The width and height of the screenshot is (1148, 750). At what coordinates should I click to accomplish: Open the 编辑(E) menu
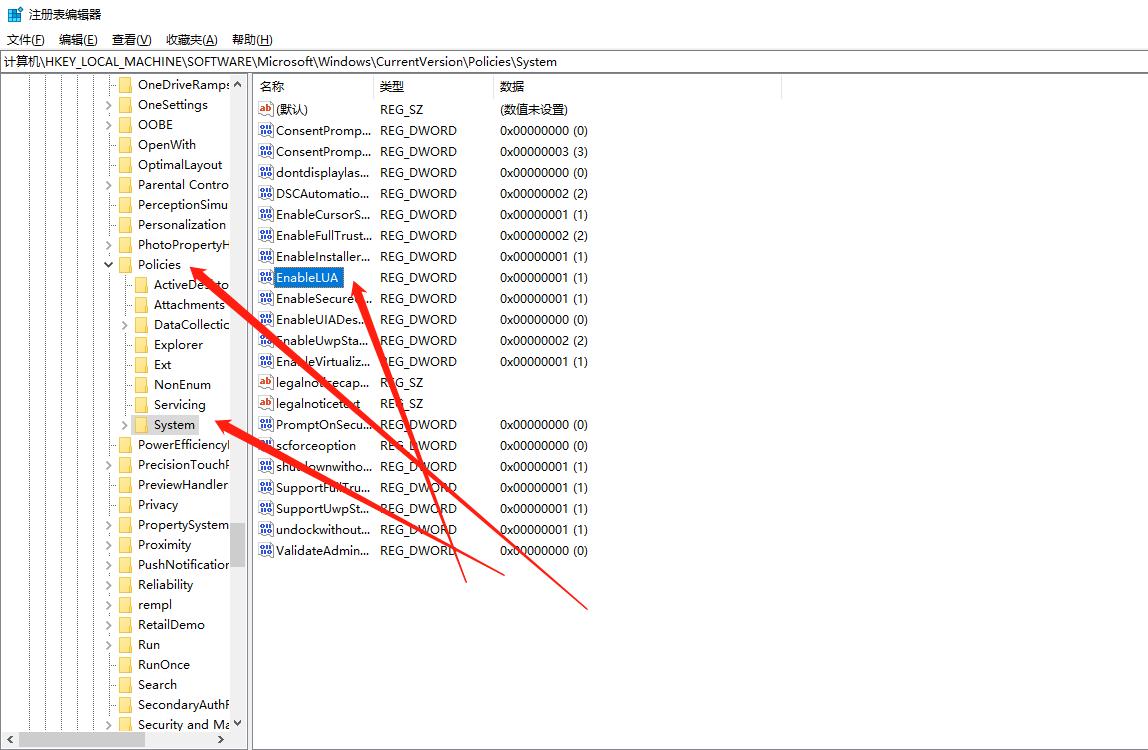[78, 40]
